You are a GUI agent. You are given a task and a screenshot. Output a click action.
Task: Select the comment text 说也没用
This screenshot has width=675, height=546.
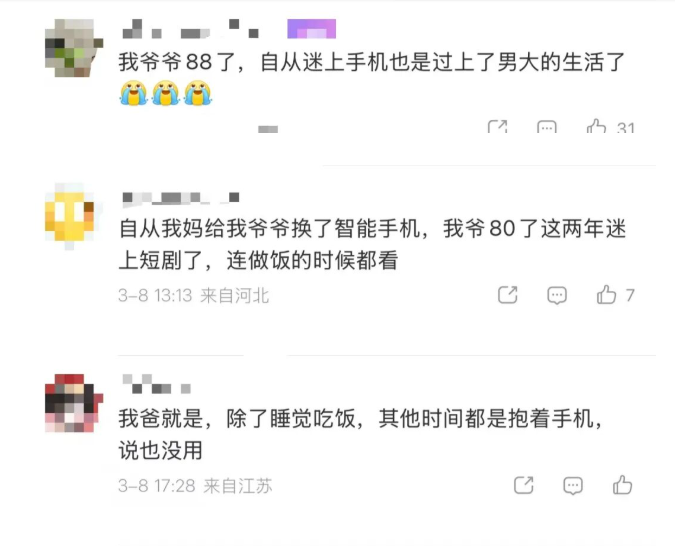[160, 450]
